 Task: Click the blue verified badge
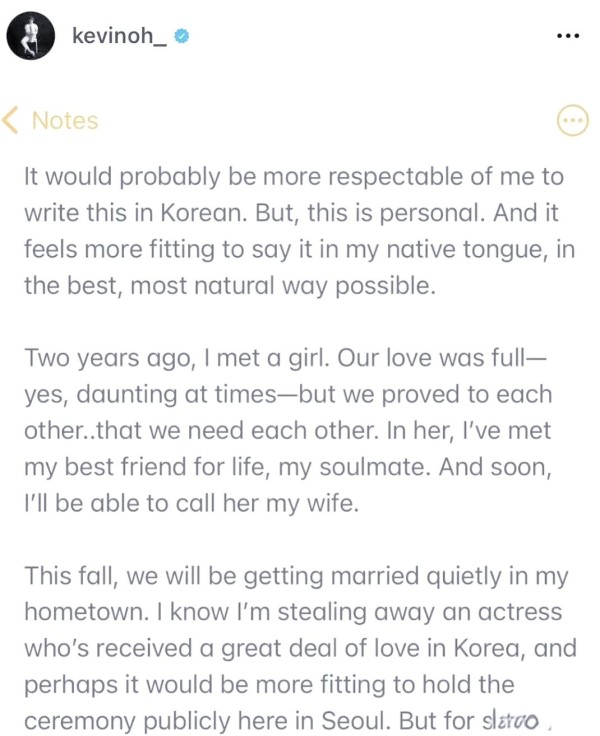182,36
